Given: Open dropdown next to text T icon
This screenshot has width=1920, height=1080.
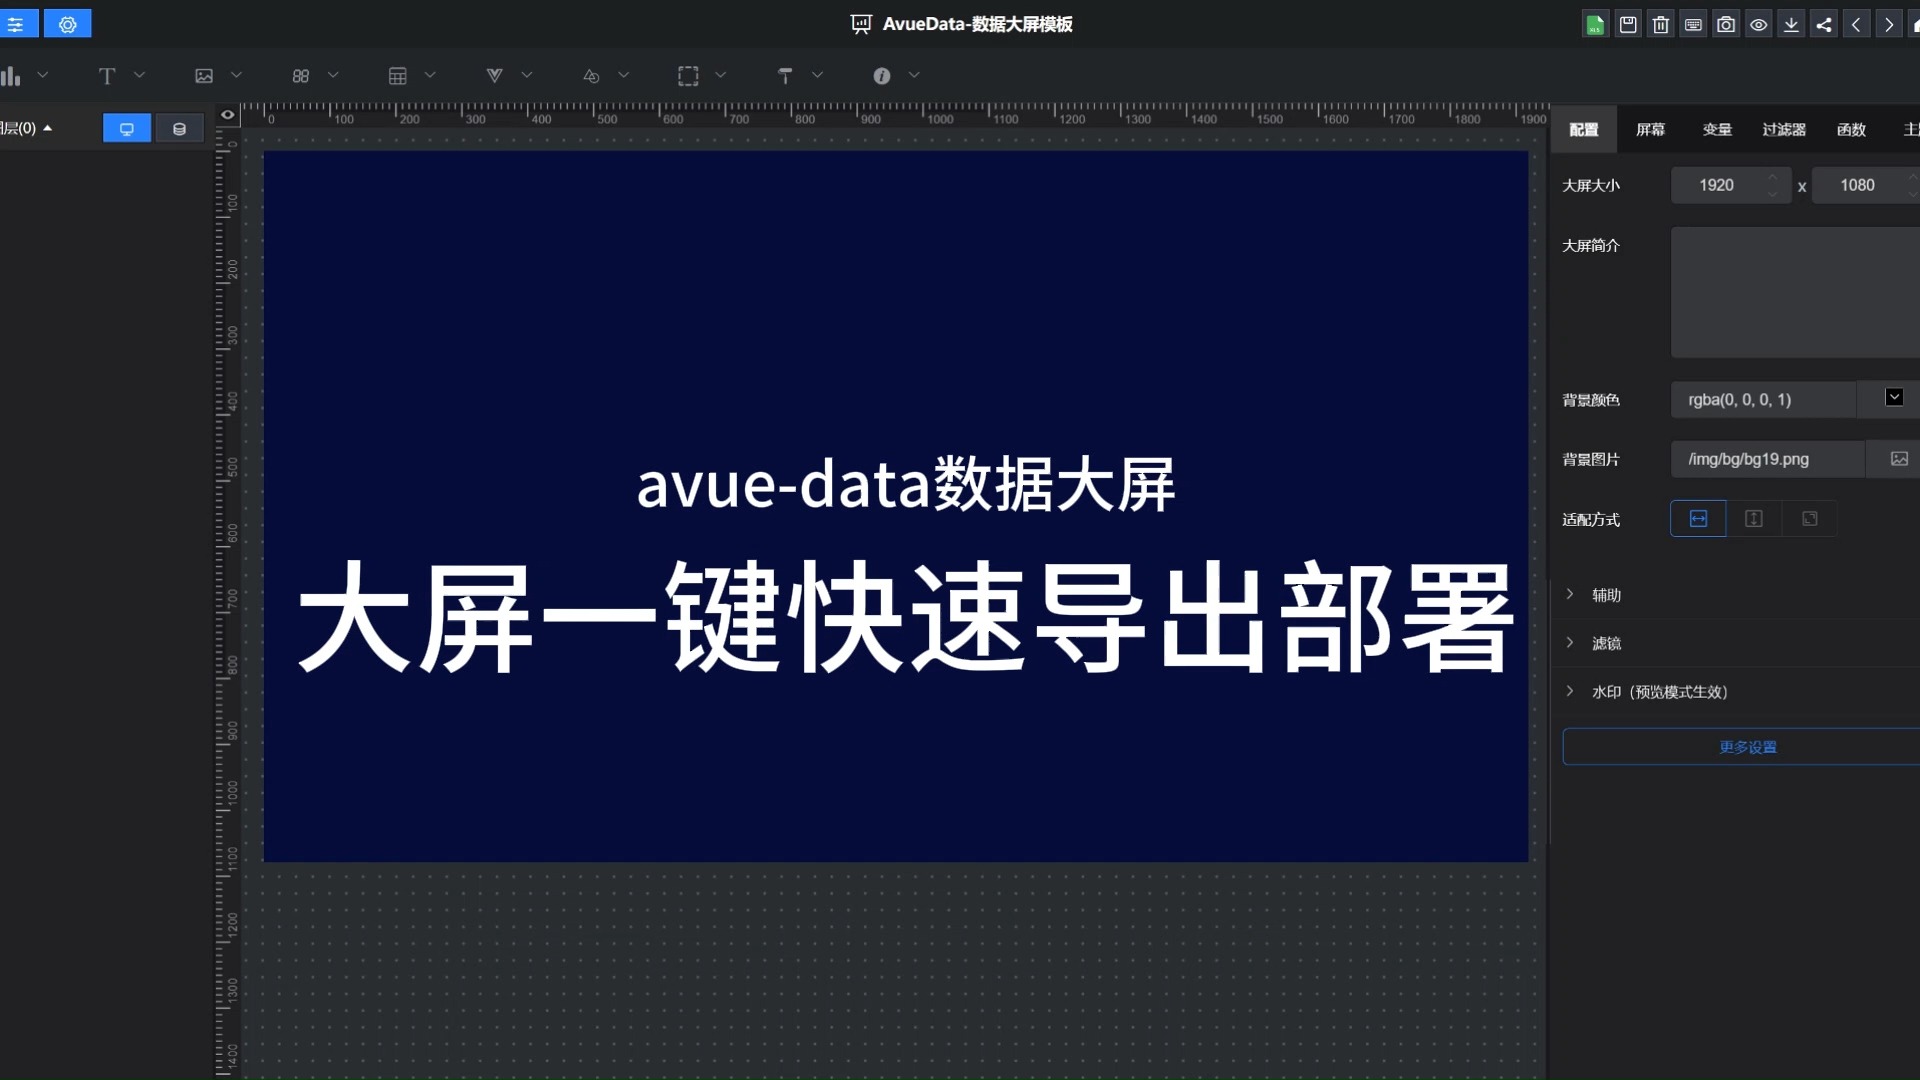Looking at the screenshot, I should [x=139, y=75].
